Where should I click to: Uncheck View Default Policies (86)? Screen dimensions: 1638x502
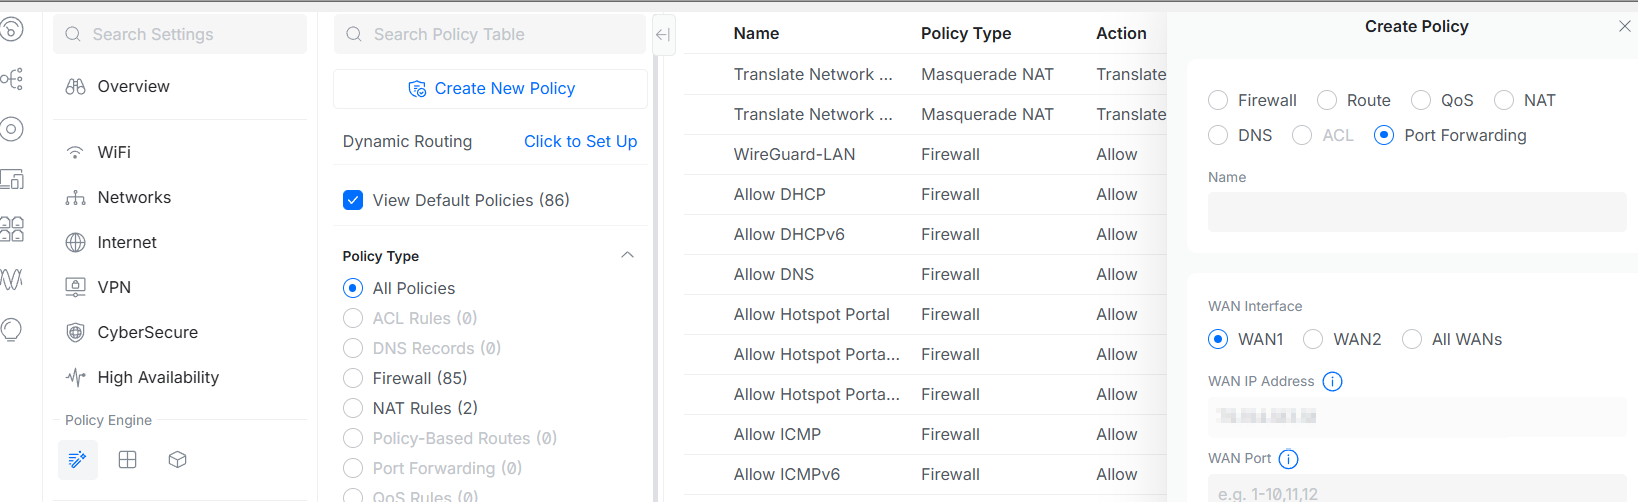click(353, 200)
